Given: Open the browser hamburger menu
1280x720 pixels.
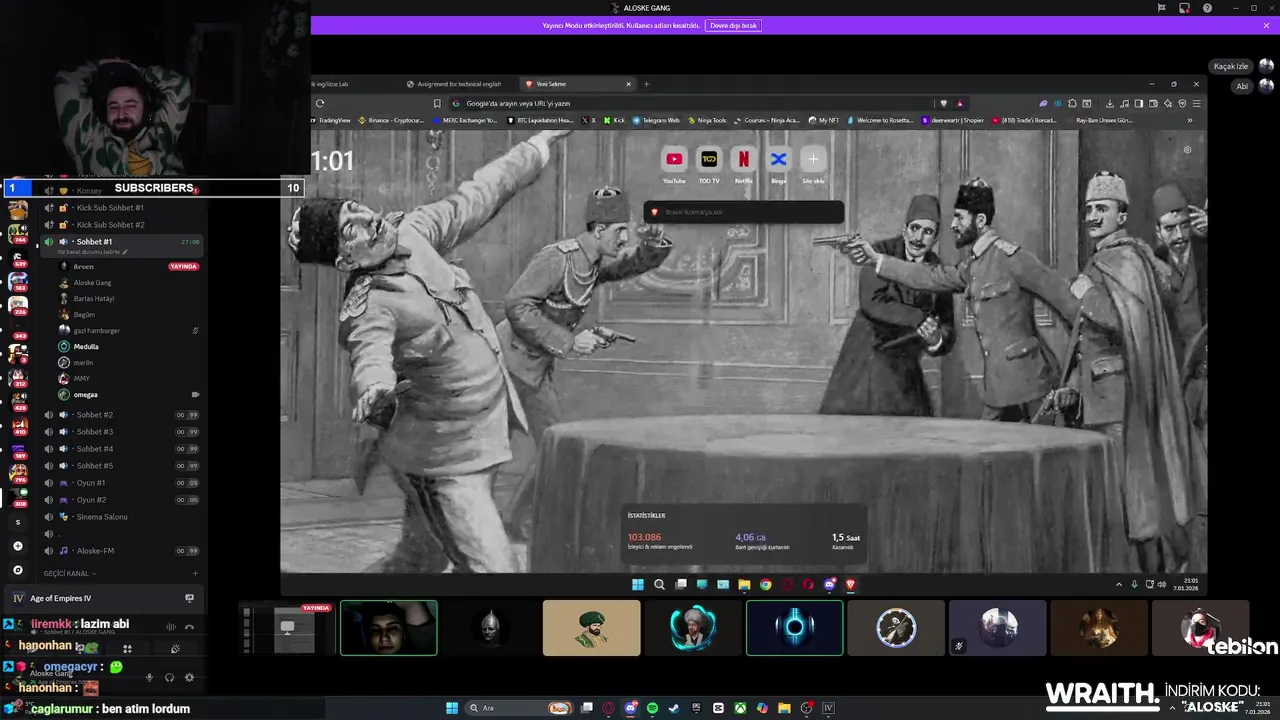Looking at the screenshot, I should [1196, 103].
